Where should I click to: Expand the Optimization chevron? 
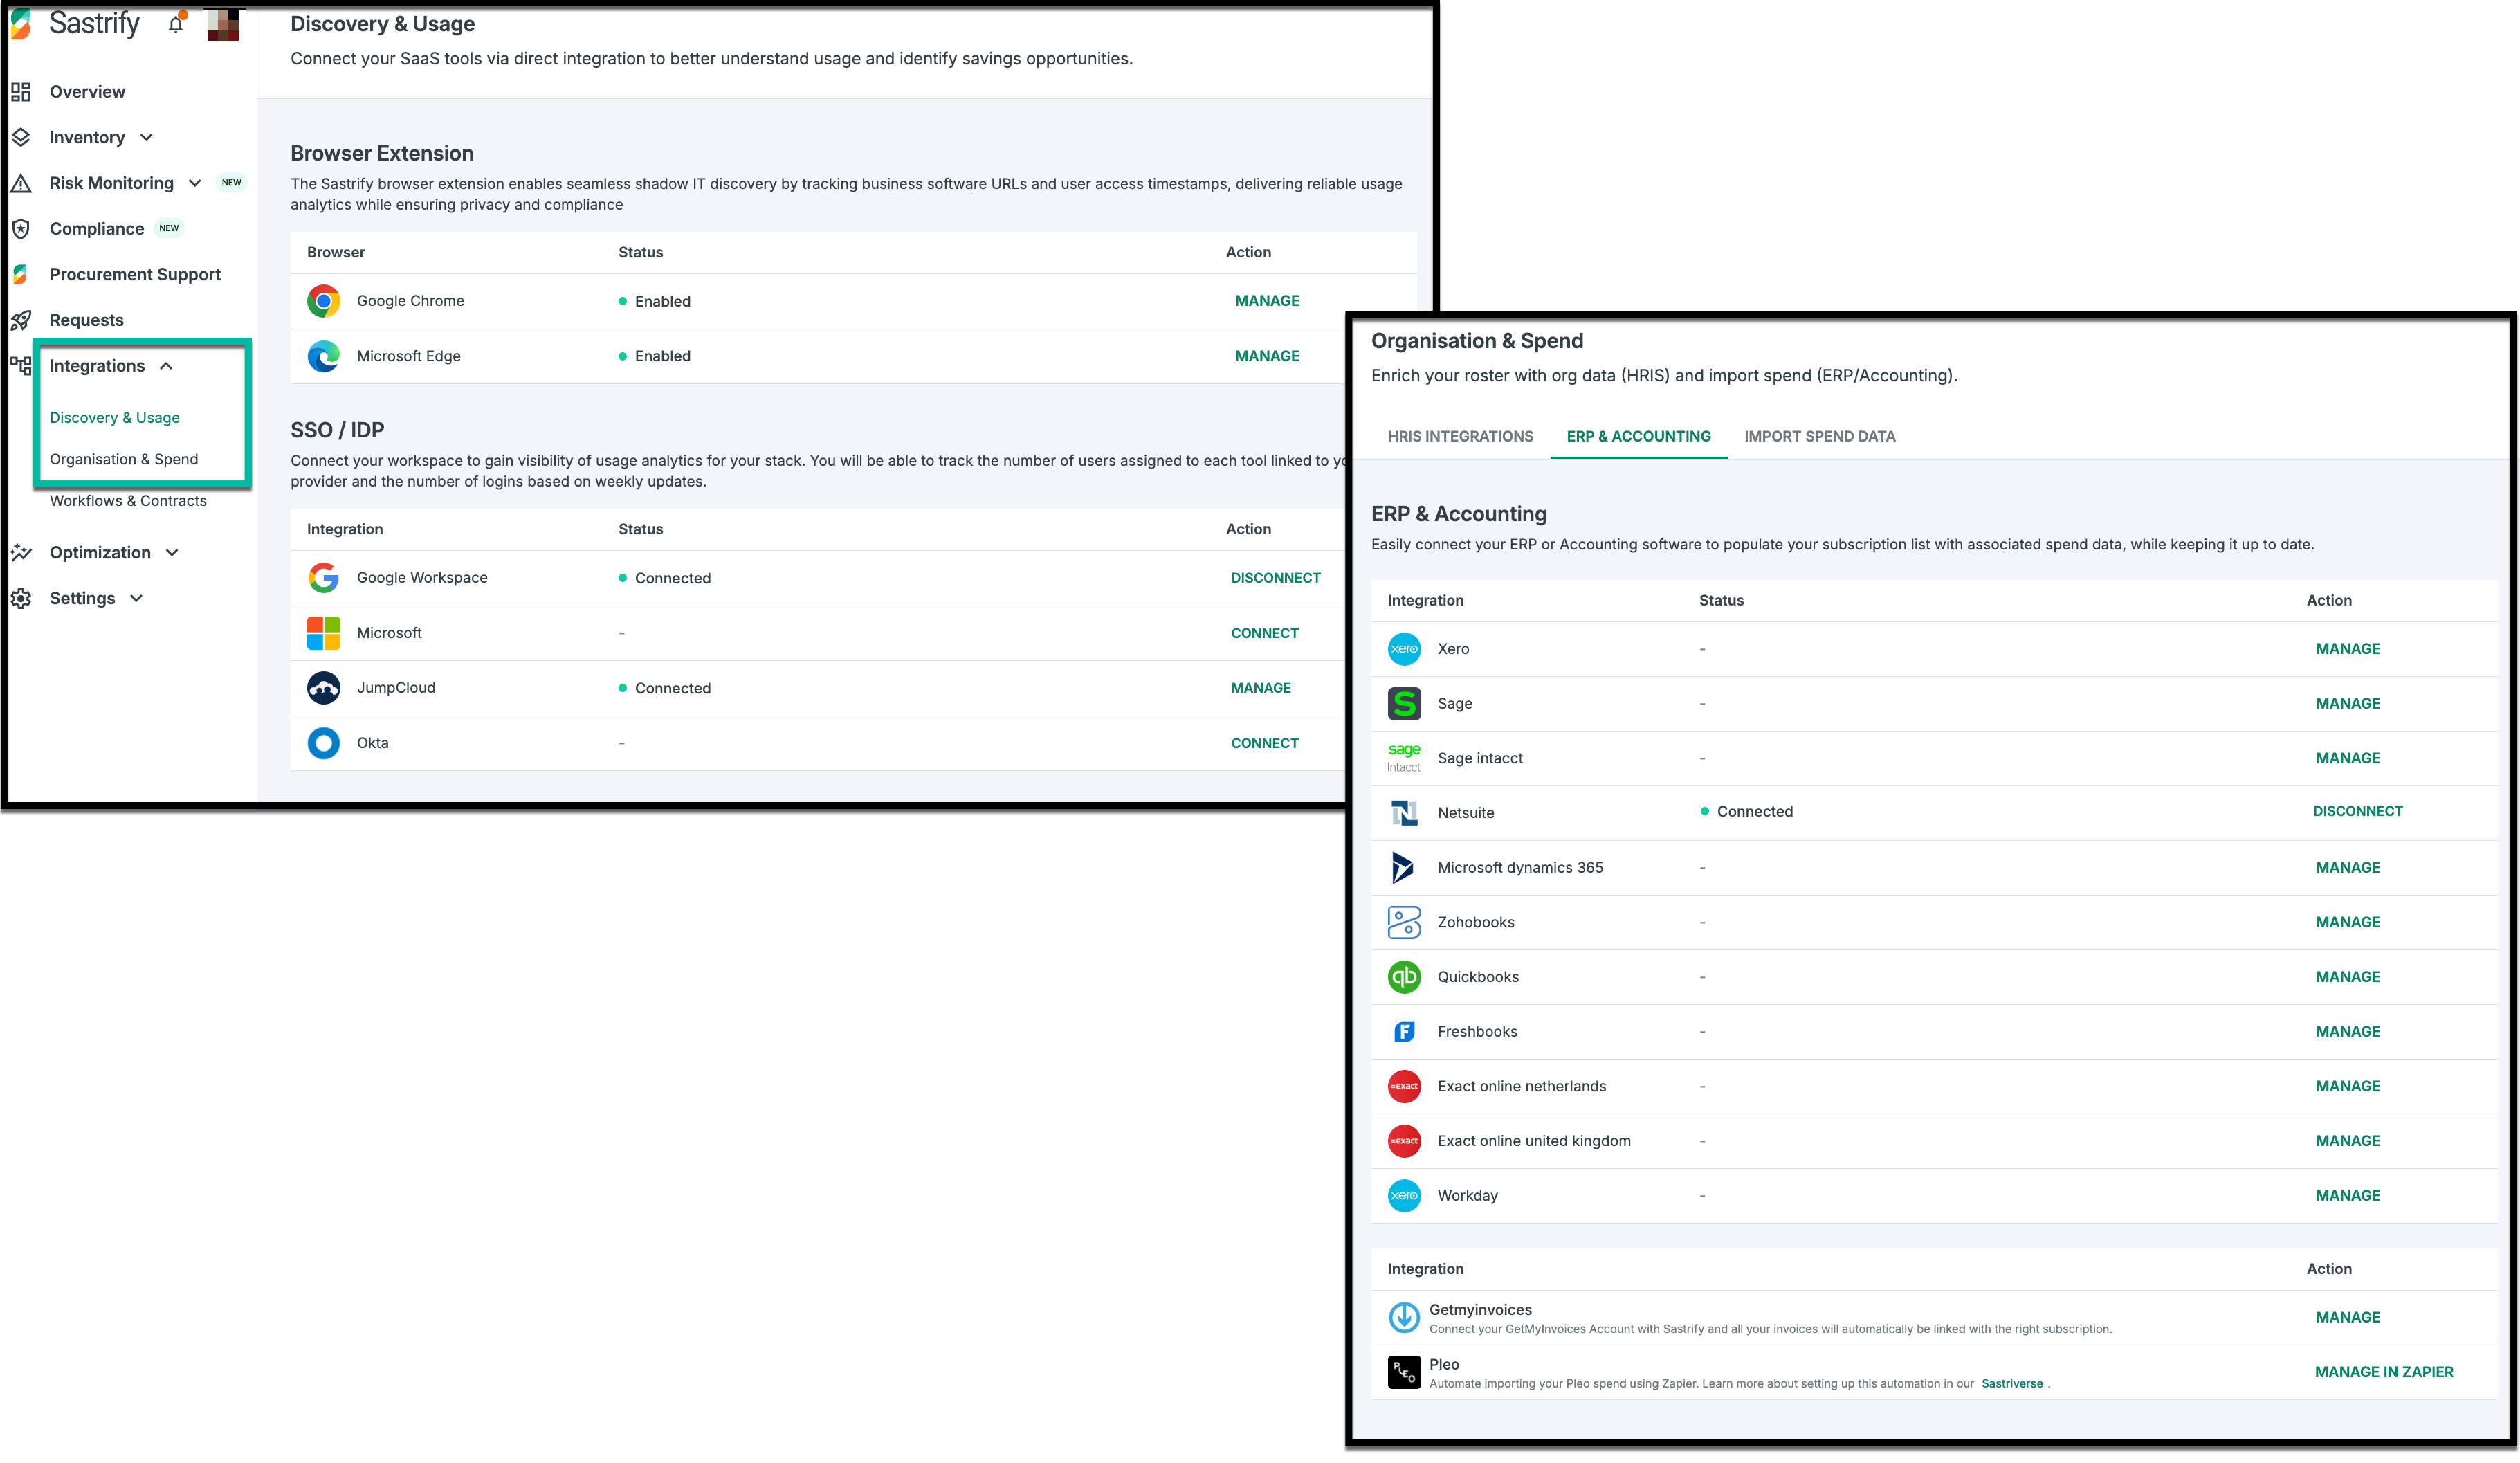[172, 552]
